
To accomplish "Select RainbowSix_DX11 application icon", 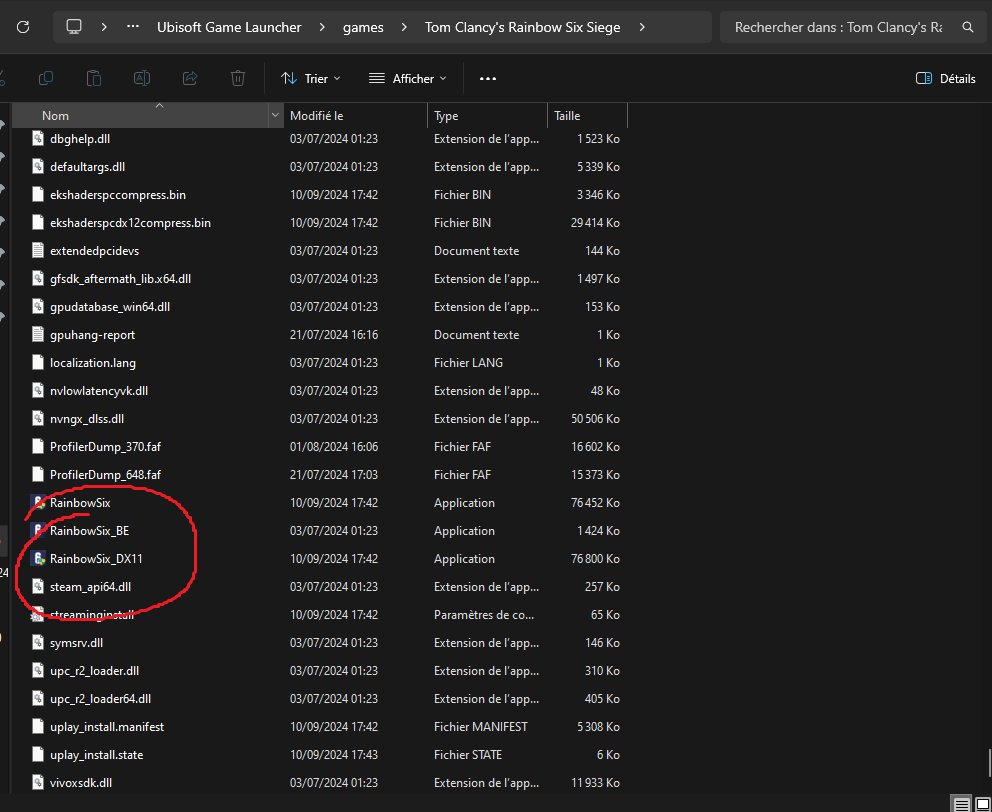I will coord(39,559).
